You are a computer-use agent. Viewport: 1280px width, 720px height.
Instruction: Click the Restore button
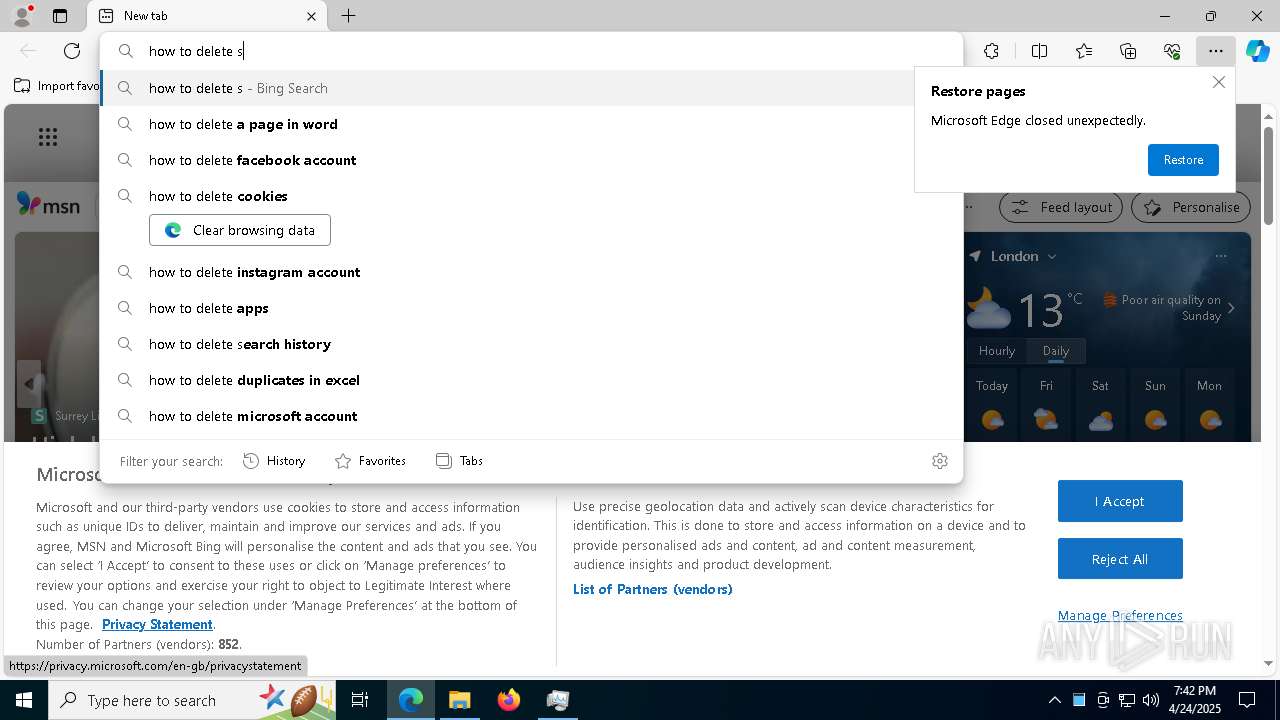click(1183, 160)
